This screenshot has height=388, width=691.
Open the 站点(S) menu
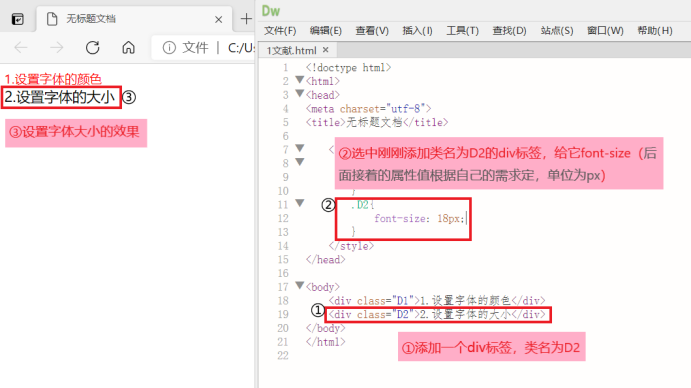(x=557, y=30)
